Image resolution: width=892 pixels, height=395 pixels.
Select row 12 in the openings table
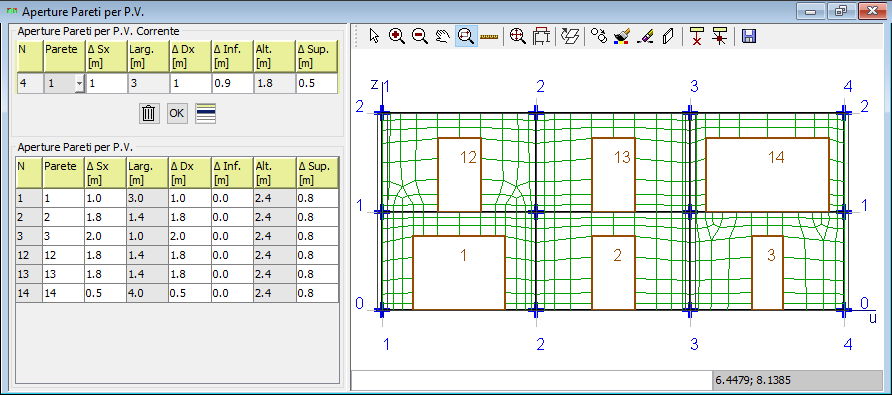(x=177, y=255)
